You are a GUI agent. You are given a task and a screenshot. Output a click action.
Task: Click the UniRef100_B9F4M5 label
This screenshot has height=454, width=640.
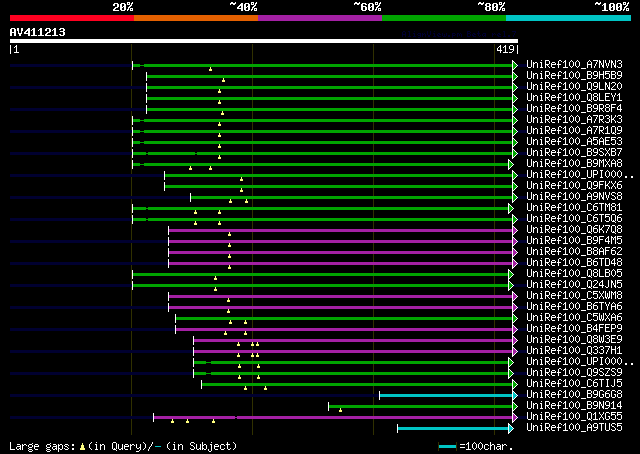574,241
